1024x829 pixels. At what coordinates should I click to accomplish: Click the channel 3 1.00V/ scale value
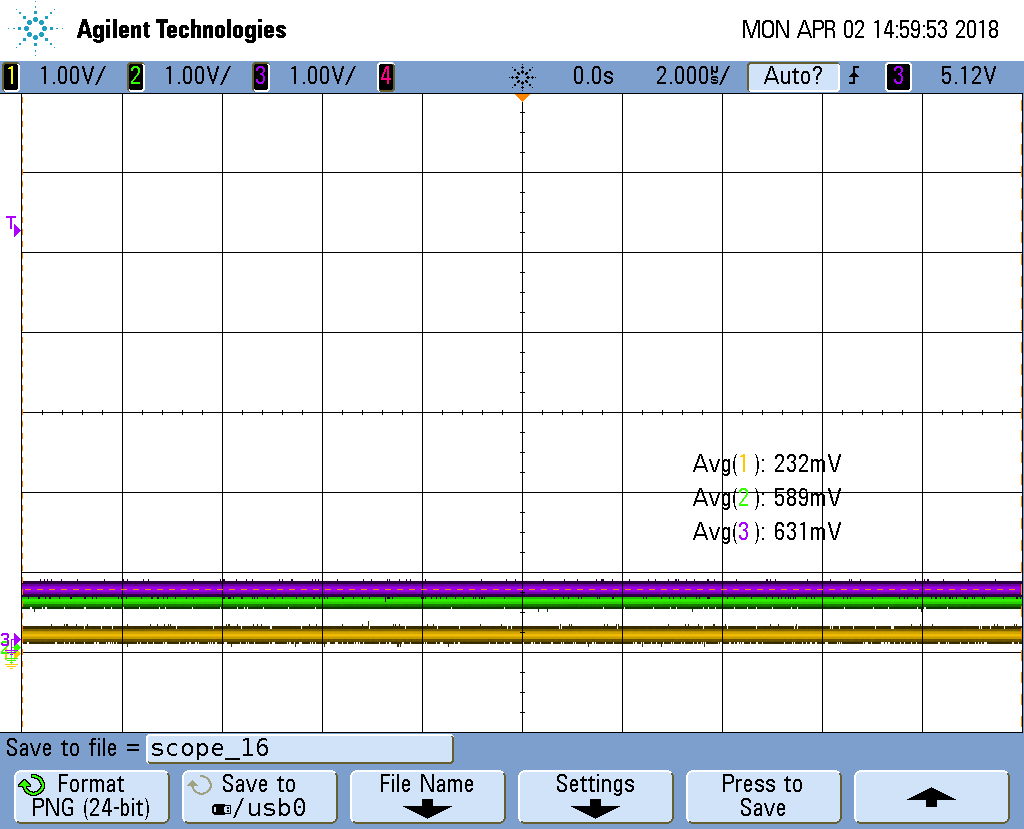coord(323,76)
